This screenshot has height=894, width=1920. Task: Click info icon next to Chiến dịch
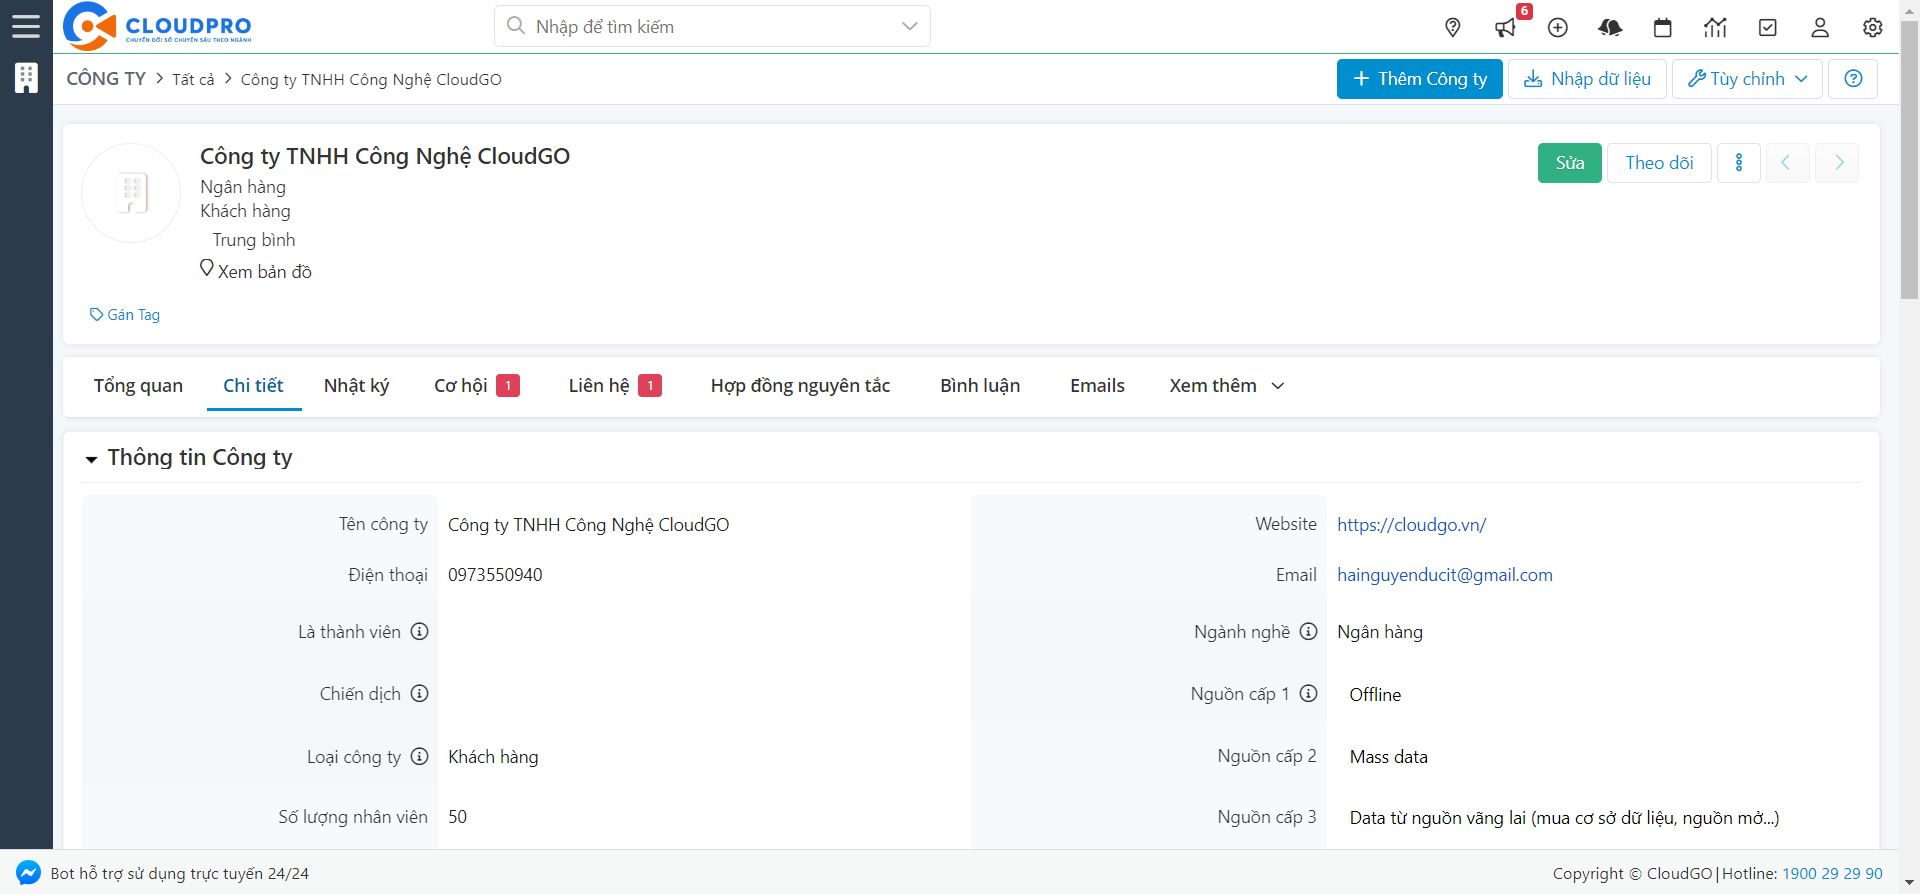[420, 694]
